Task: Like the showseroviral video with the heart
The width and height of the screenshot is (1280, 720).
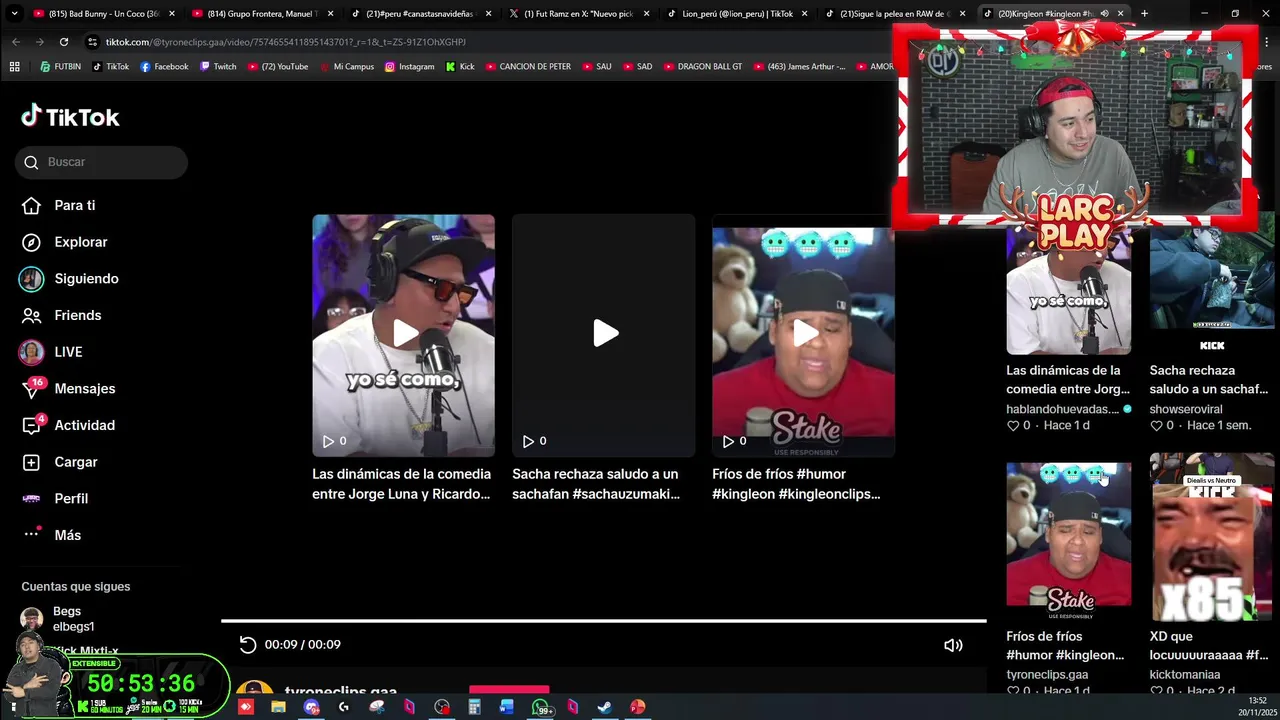Action: [1157, 426]
